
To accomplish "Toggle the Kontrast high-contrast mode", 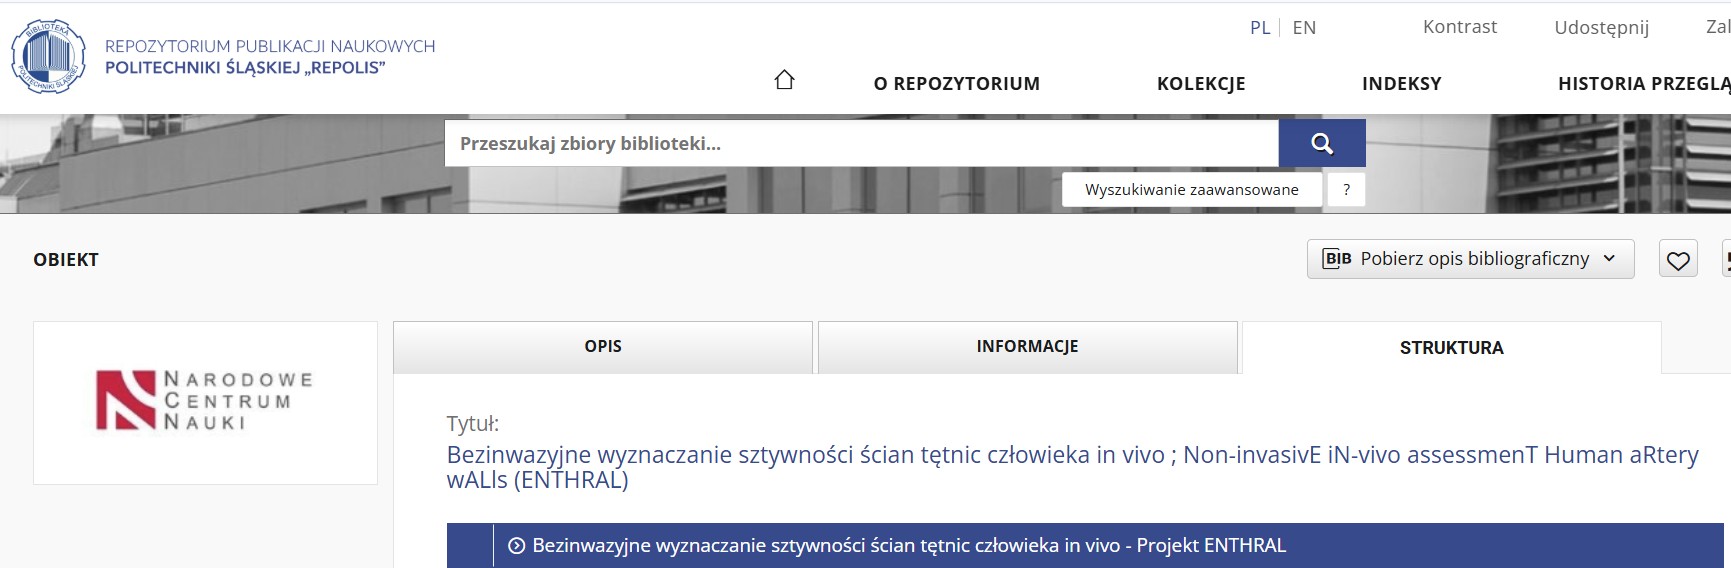I will coord(1459,27).
